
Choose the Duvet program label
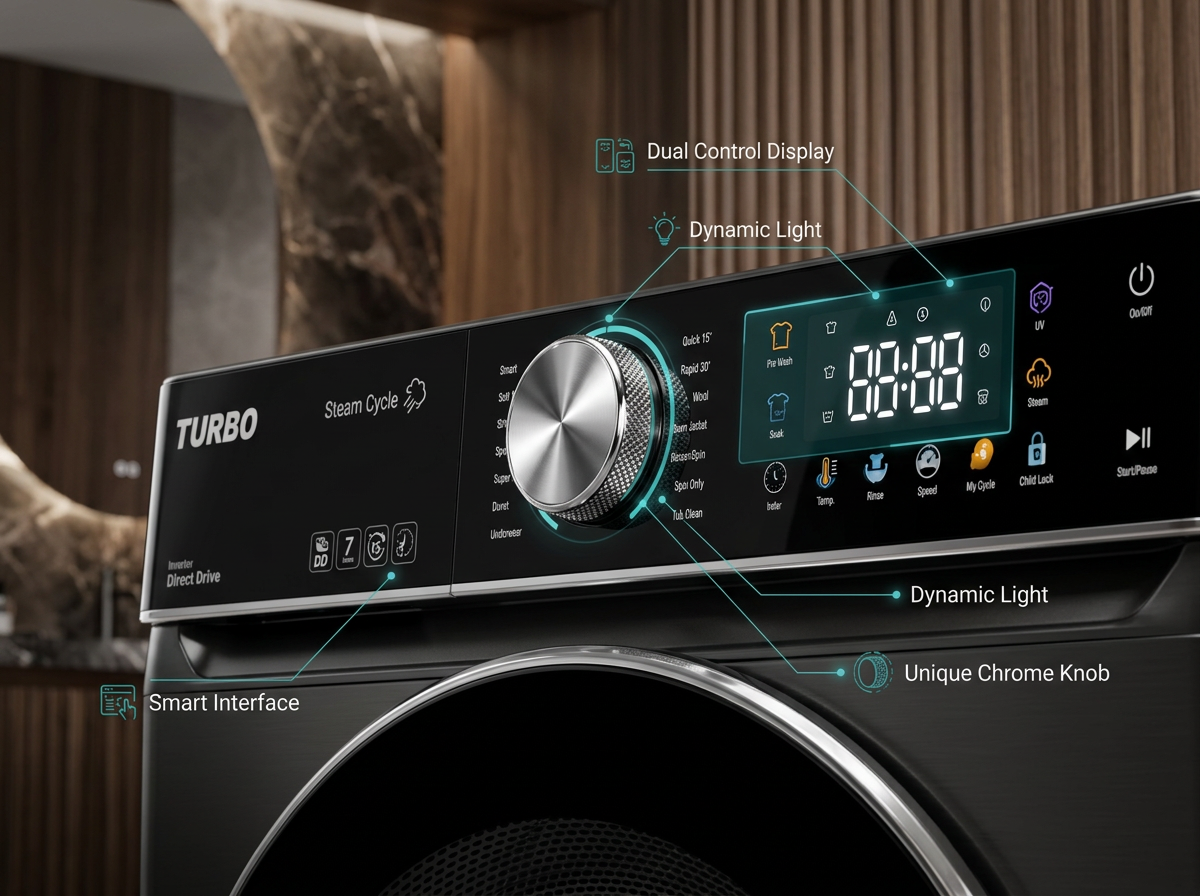tap(500, 507)
